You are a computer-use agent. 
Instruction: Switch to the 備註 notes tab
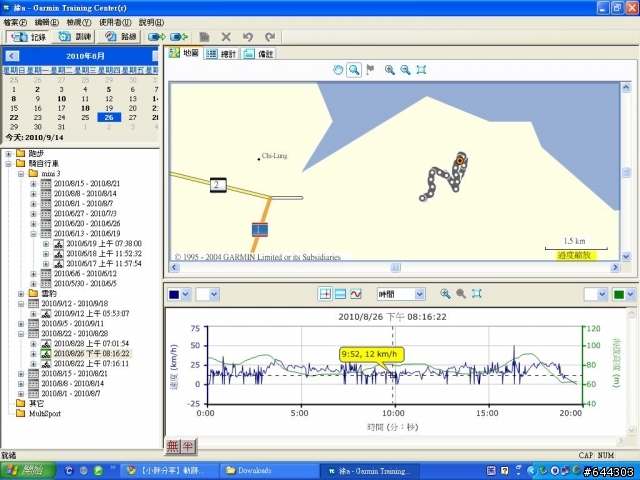(258, 53)
